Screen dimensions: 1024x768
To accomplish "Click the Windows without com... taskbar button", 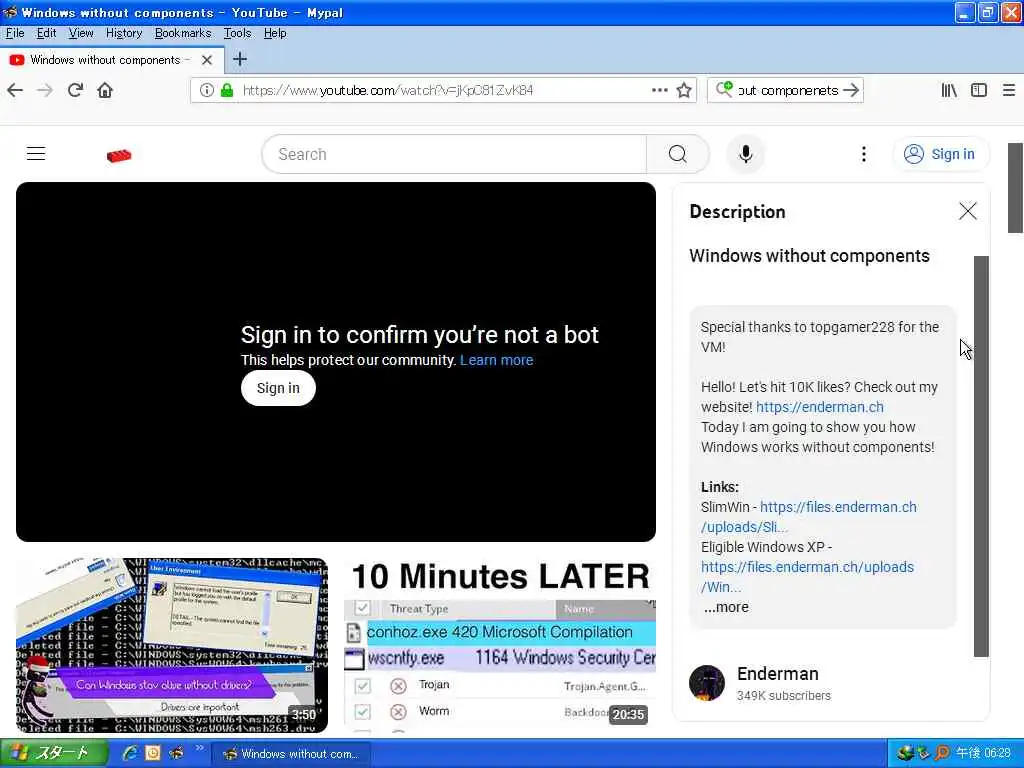I will click(291, 754).
